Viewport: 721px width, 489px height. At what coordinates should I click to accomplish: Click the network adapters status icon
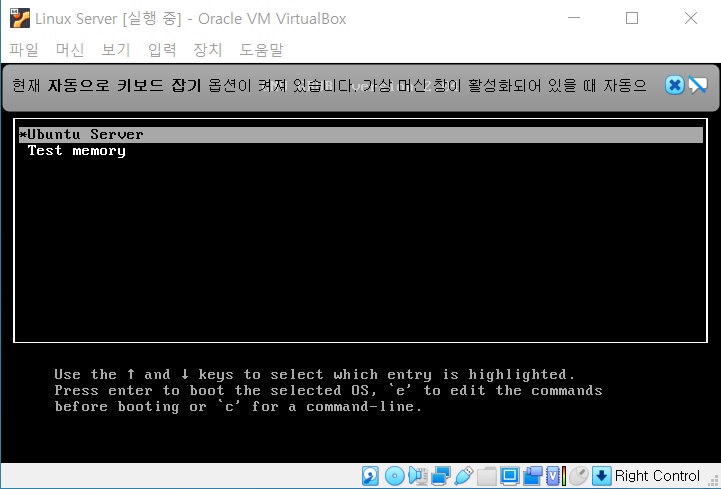point(441,476)
